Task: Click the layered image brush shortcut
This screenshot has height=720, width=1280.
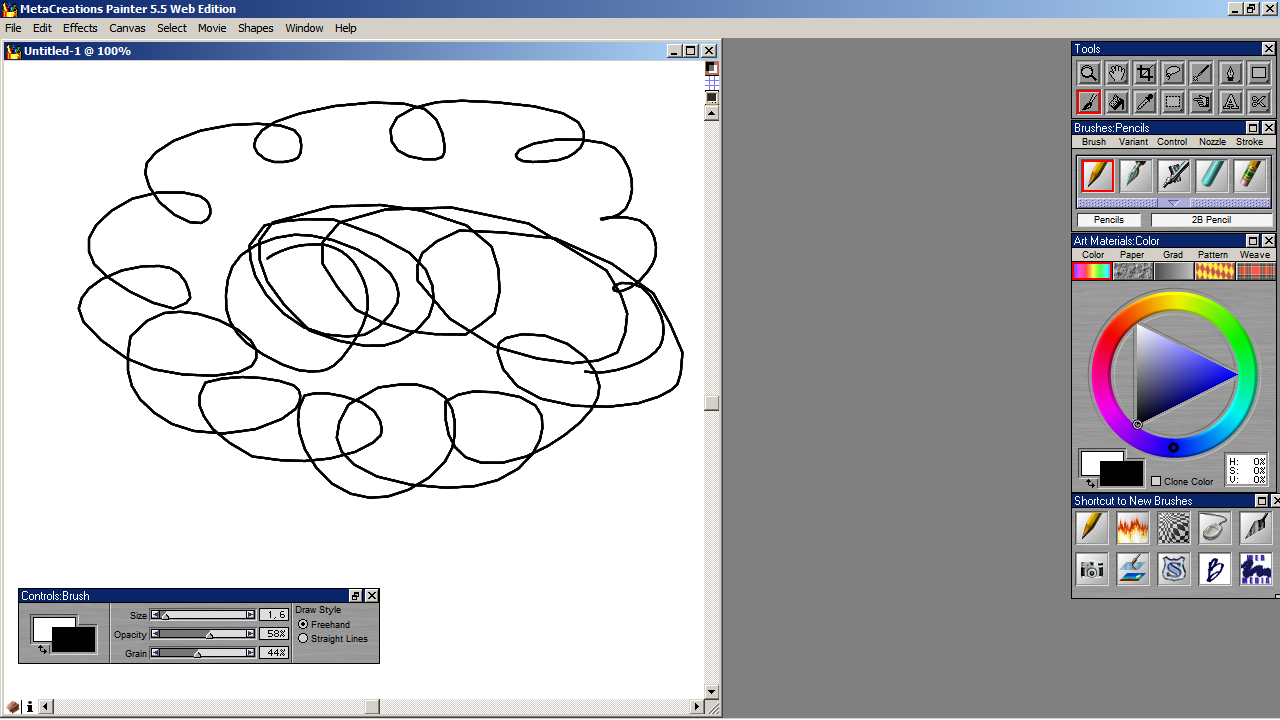Action: [1133, 569]
